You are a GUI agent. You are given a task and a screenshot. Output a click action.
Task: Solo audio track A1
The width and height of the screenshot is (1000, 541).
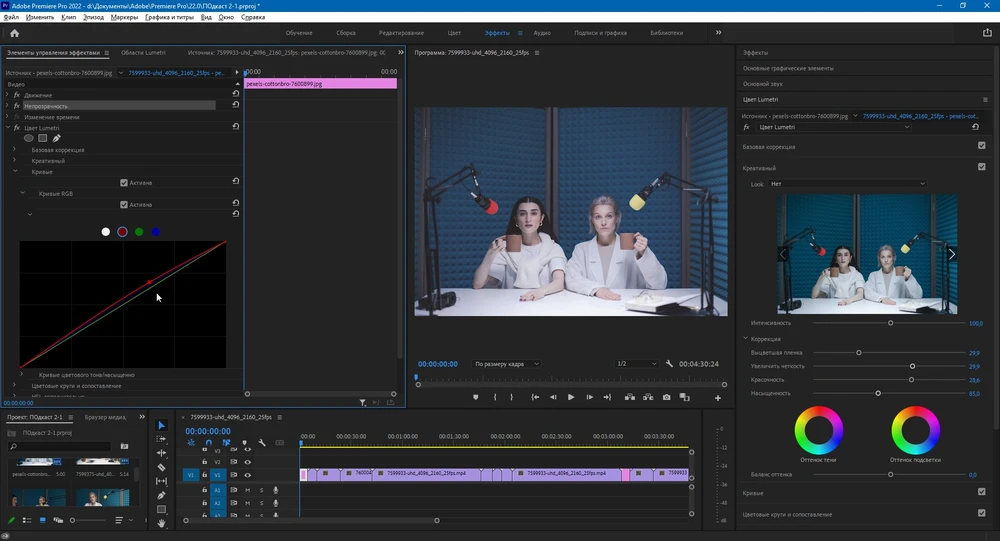[261, 490]
